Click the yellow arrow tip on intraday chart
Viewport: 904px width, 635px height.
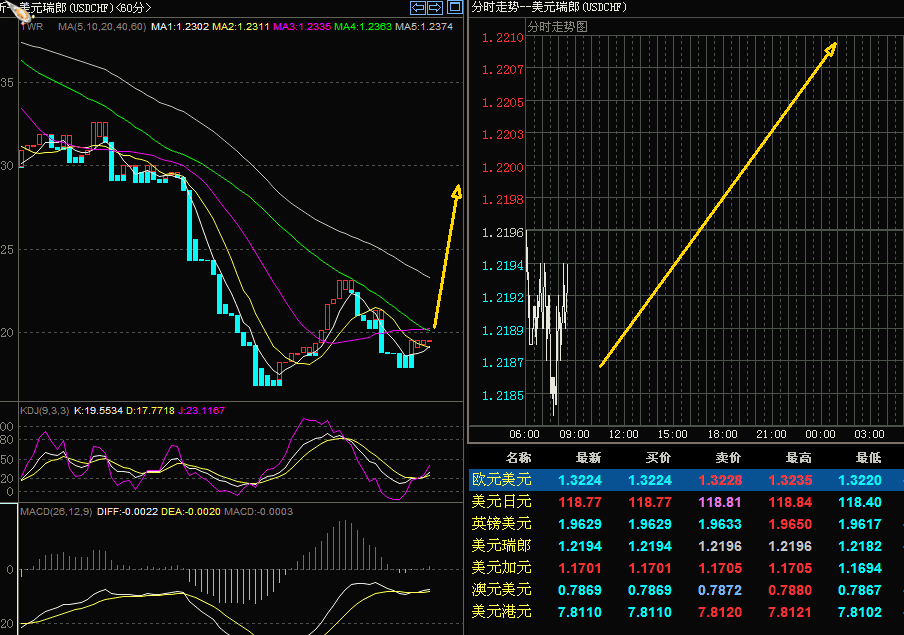(x=831, y=47)
